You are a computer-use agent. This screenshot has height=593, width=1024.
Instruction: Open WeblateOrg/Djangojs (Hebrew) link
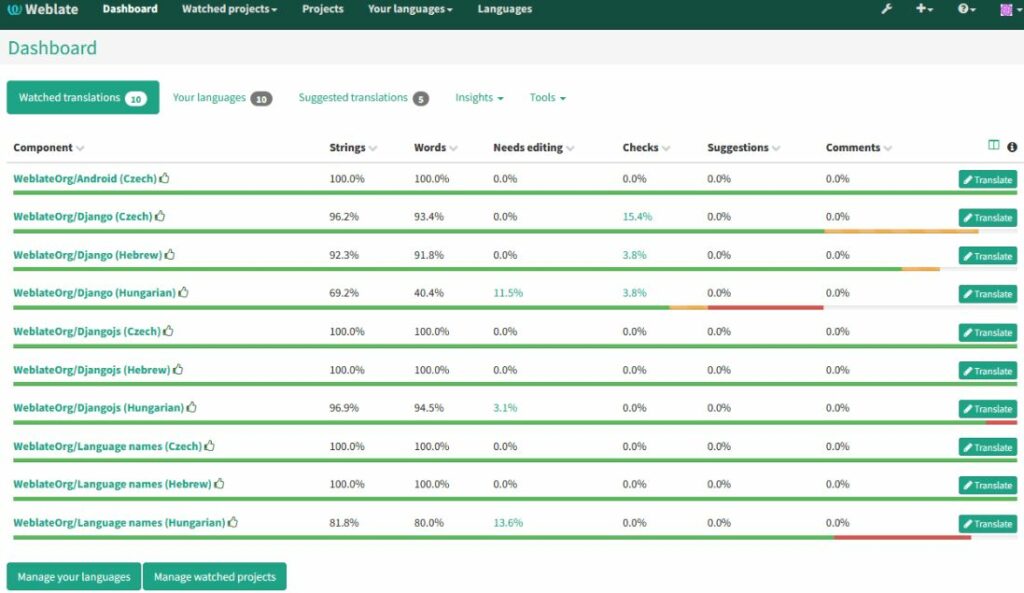pos(92,370)
